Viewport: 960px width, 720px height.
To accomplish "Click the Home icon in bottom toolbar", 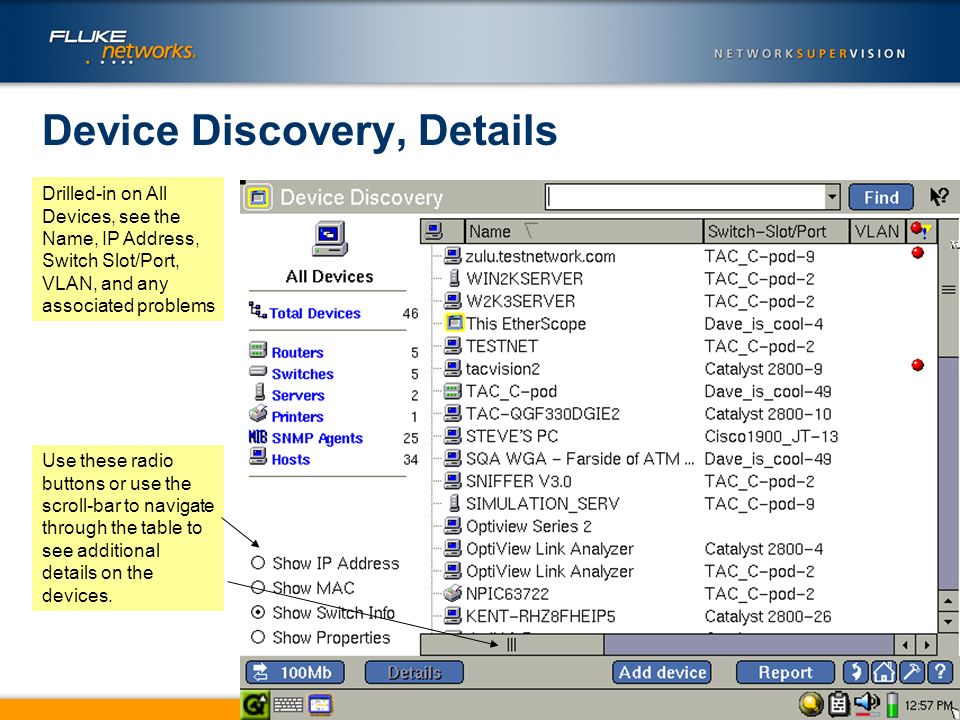I will pos(883,672).
